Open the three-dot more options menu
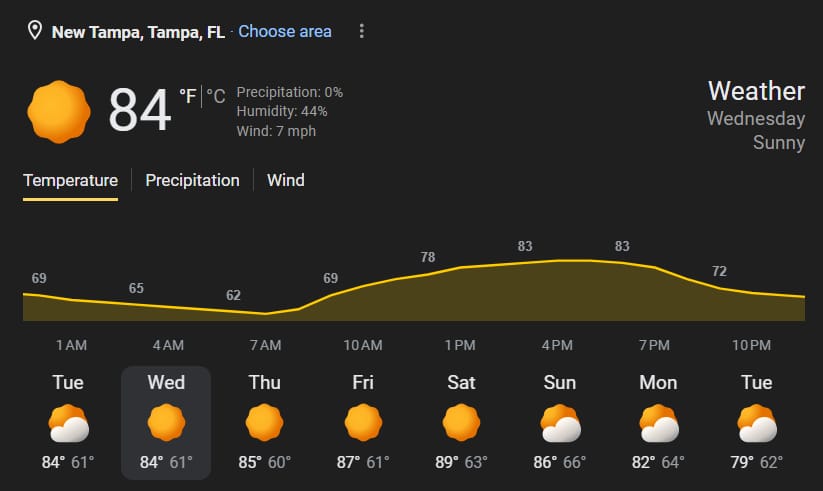 pyautogui.click(x=362, y=31)
